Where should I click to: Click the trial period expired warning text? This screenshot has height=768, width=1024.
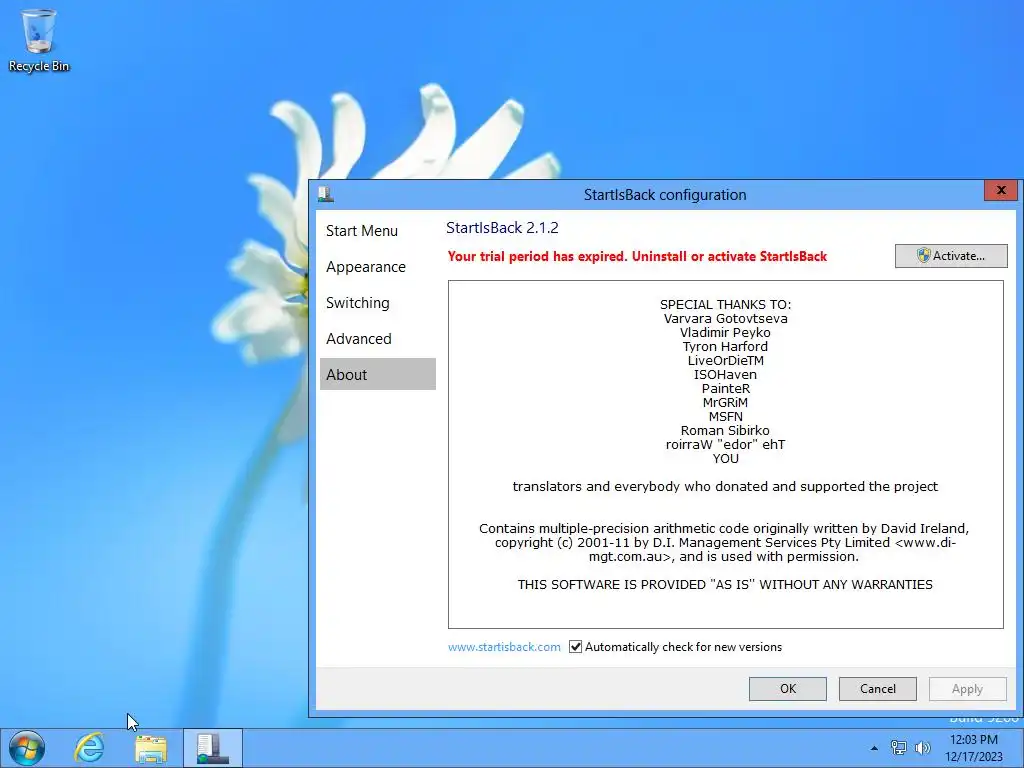click(x=637, y=257)
